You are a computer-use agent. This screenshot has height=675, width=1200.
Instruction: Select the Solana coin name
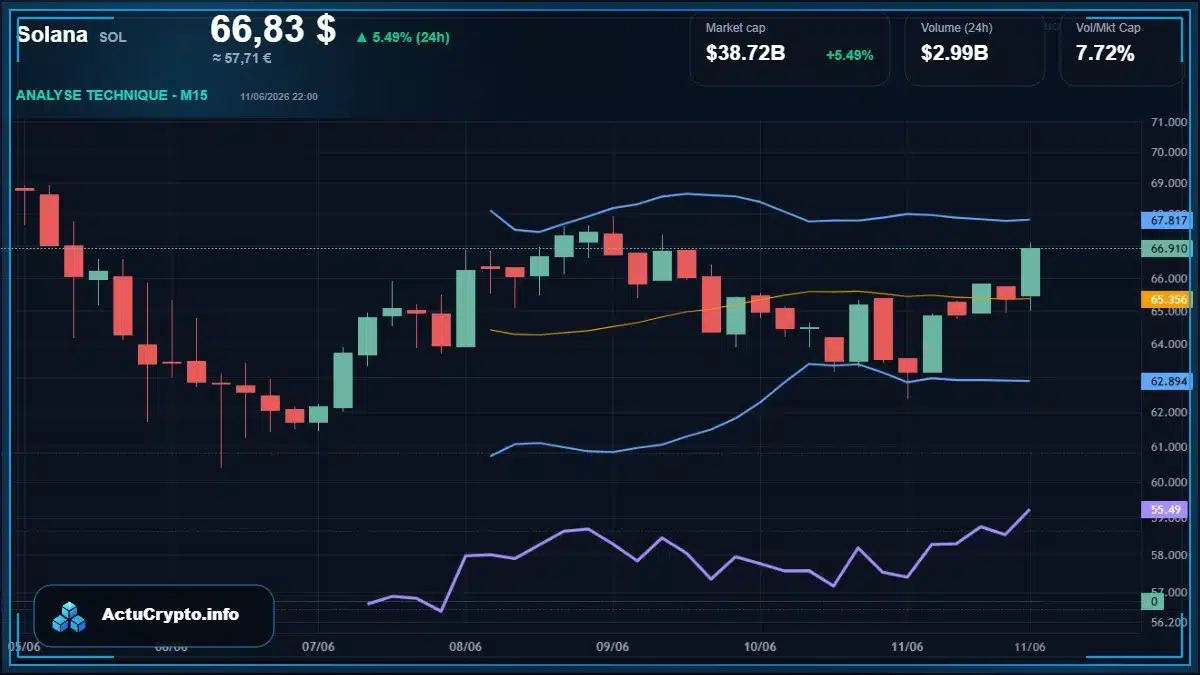pos(52,35)
